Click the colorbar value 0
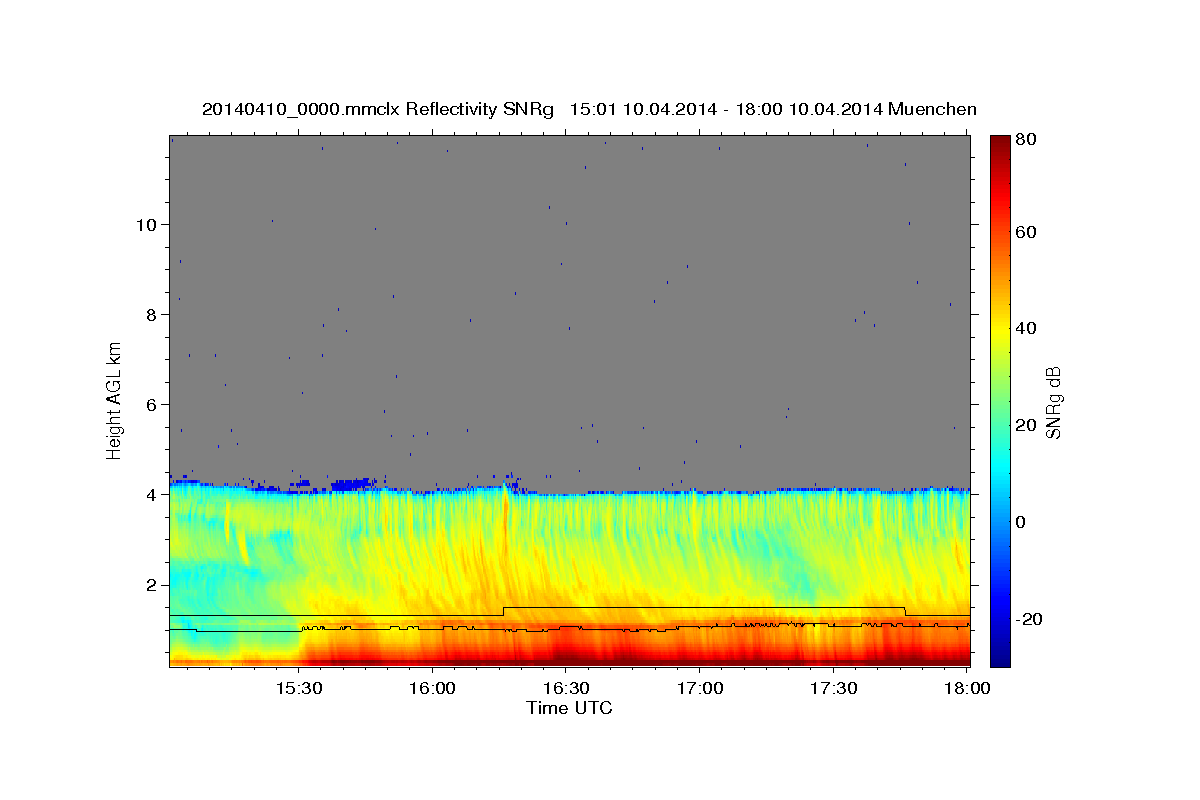Screen dimensions: 1200x800 pyautogui.click(x=1021, y=522)
